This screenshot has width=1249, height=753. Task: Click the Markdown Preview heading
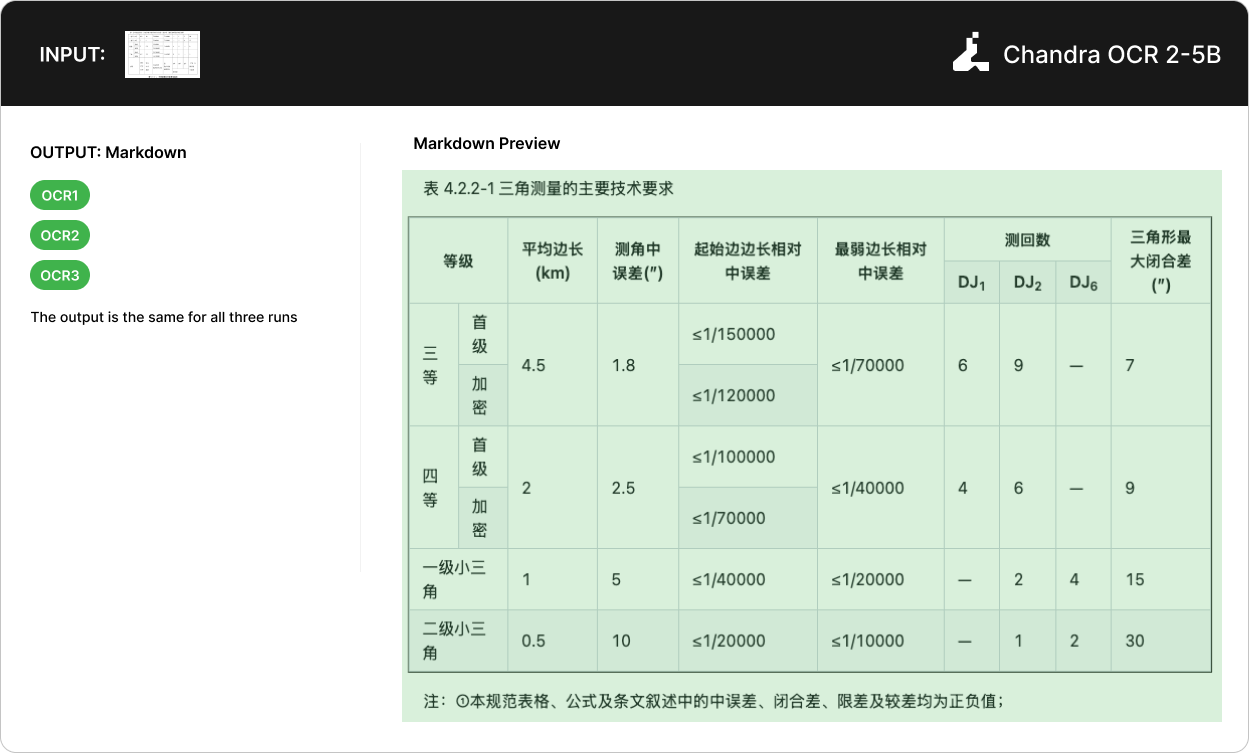pyautogui.click(x=487, y=143)
